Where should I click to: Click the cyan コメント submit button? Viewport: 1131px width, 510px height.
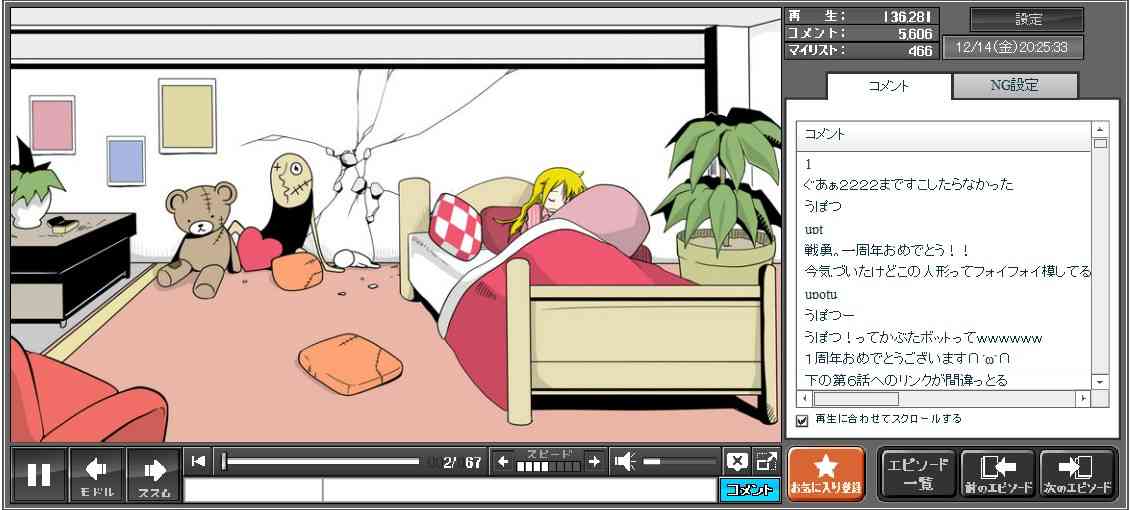pyautogui.click(x=749, y=490)
